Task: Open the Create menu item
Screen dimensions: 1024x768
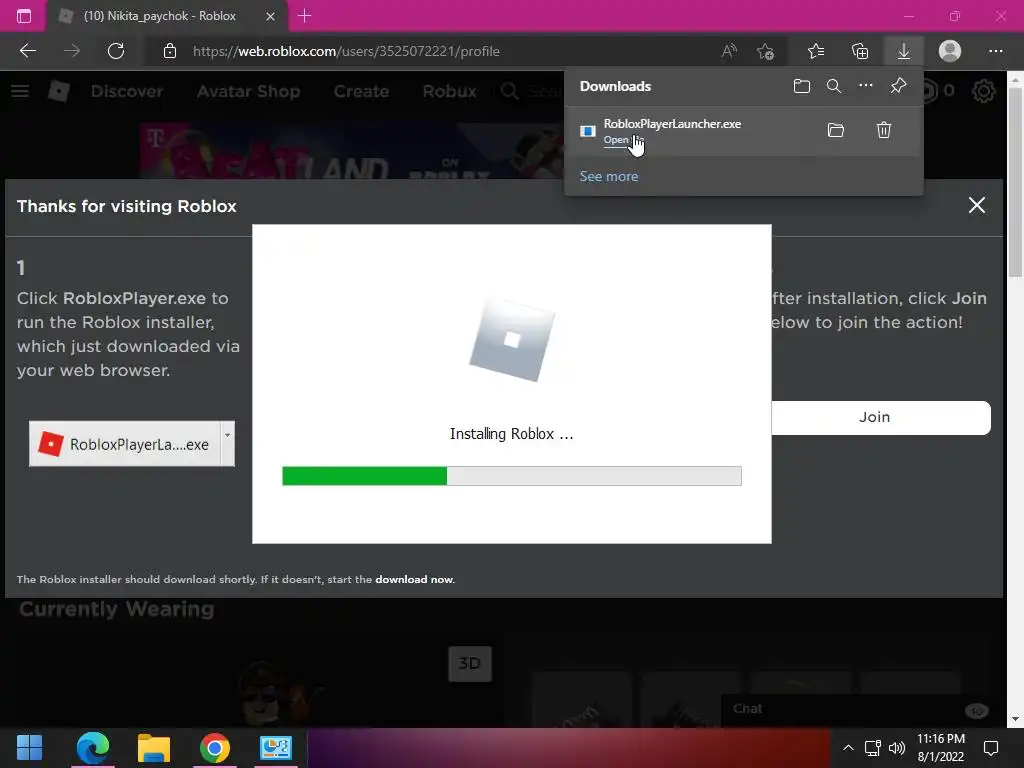Action: pos(361,91)
